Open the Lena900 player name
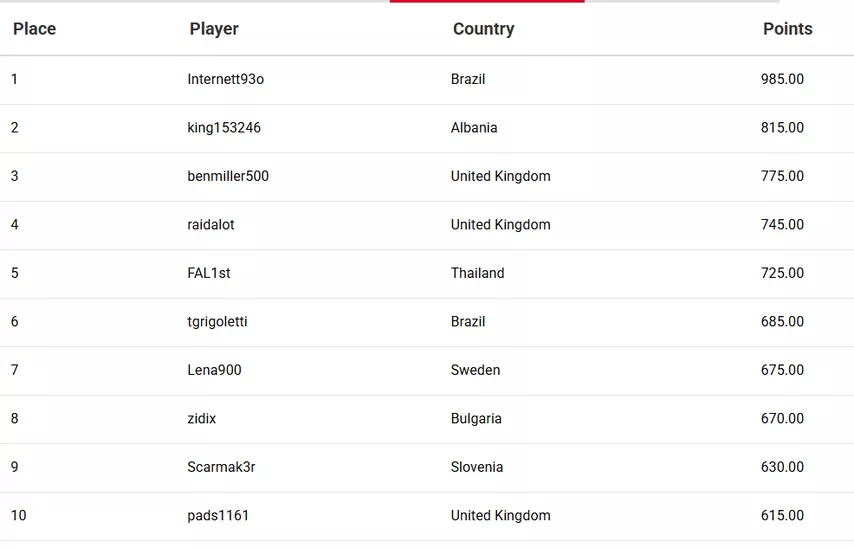 pos(214,370)
